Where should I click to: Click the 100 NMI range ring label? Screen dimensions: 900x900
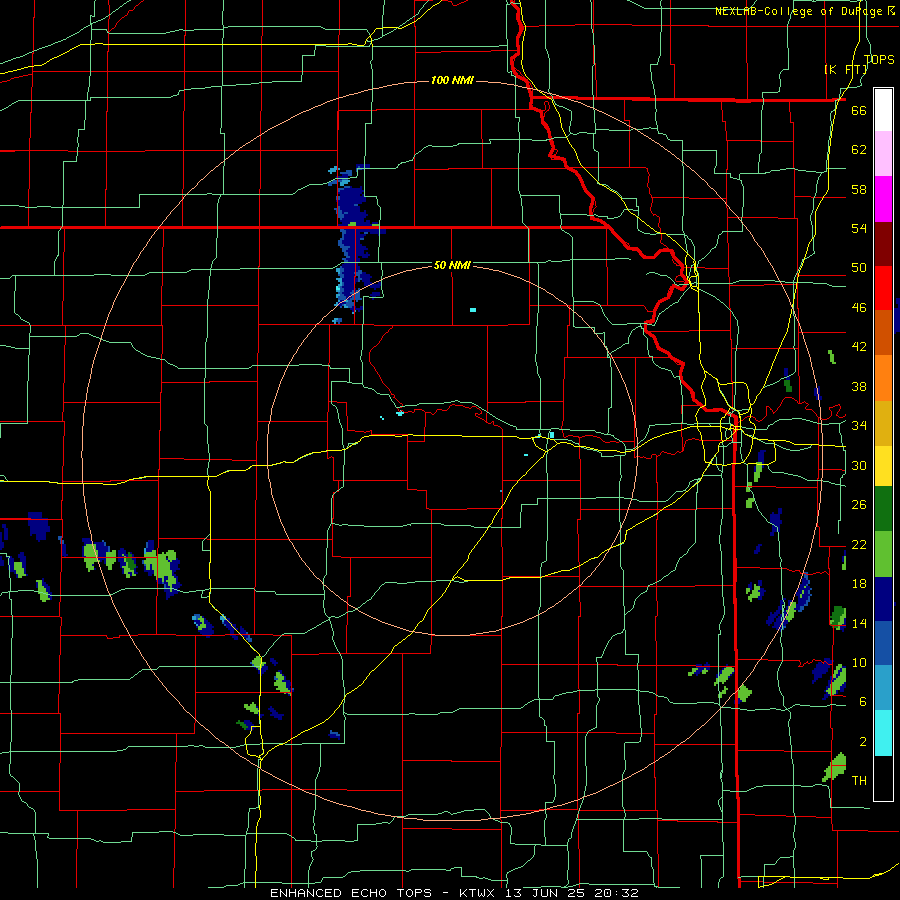(x=452, y=80)
